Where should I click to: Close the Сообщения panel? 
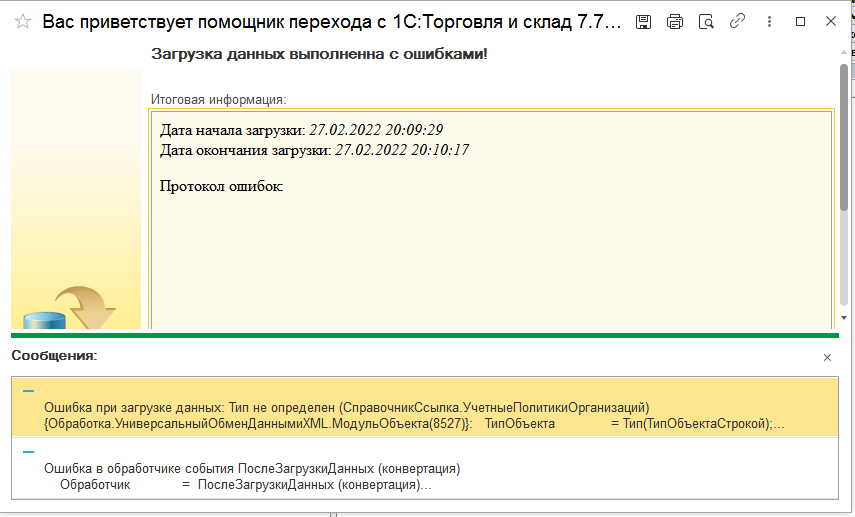pyautogui.click(x=827, y=357)
